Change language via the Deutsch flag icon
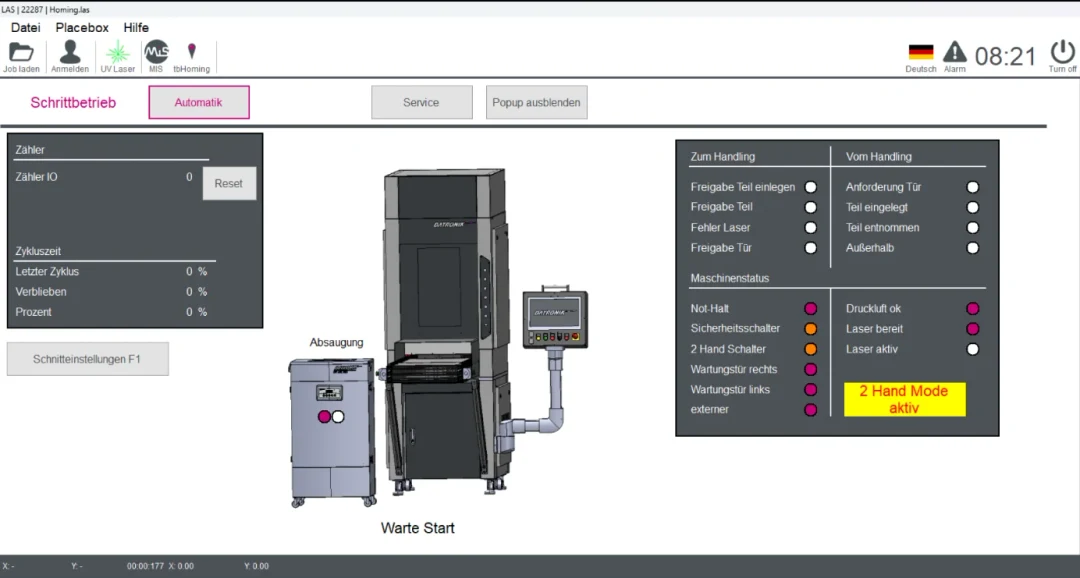Screen dimensions: 1080x578 coord(920,52)
